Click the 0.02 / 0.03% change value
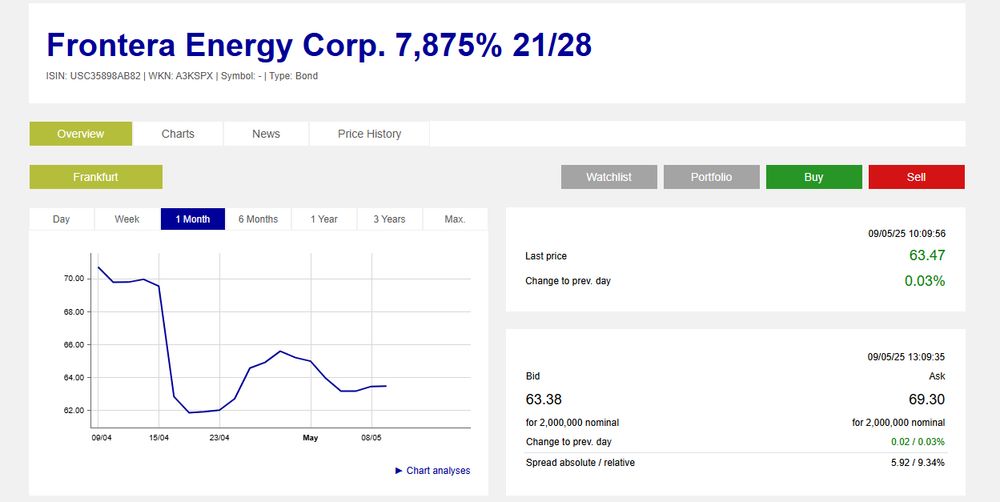Viewport: 1000px width, 502px height. pos(918,441)
